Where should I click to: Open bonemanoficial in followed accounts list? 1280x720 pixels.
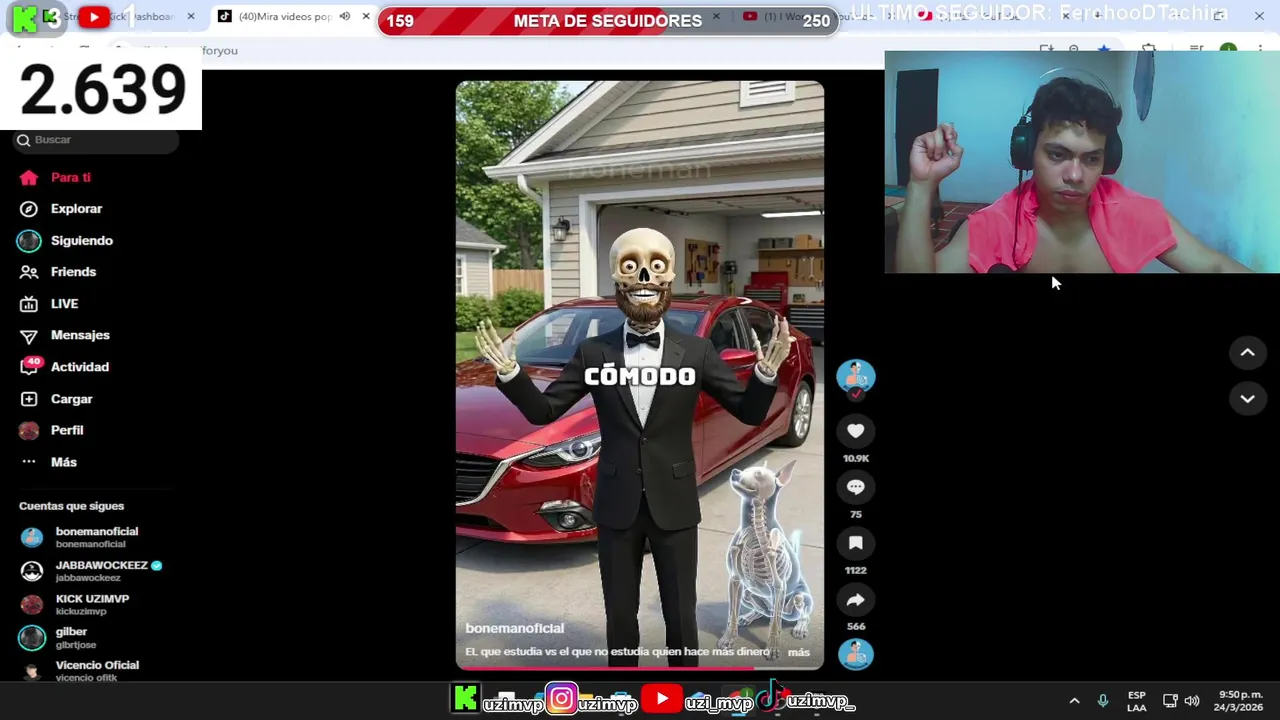click(95, 537)
